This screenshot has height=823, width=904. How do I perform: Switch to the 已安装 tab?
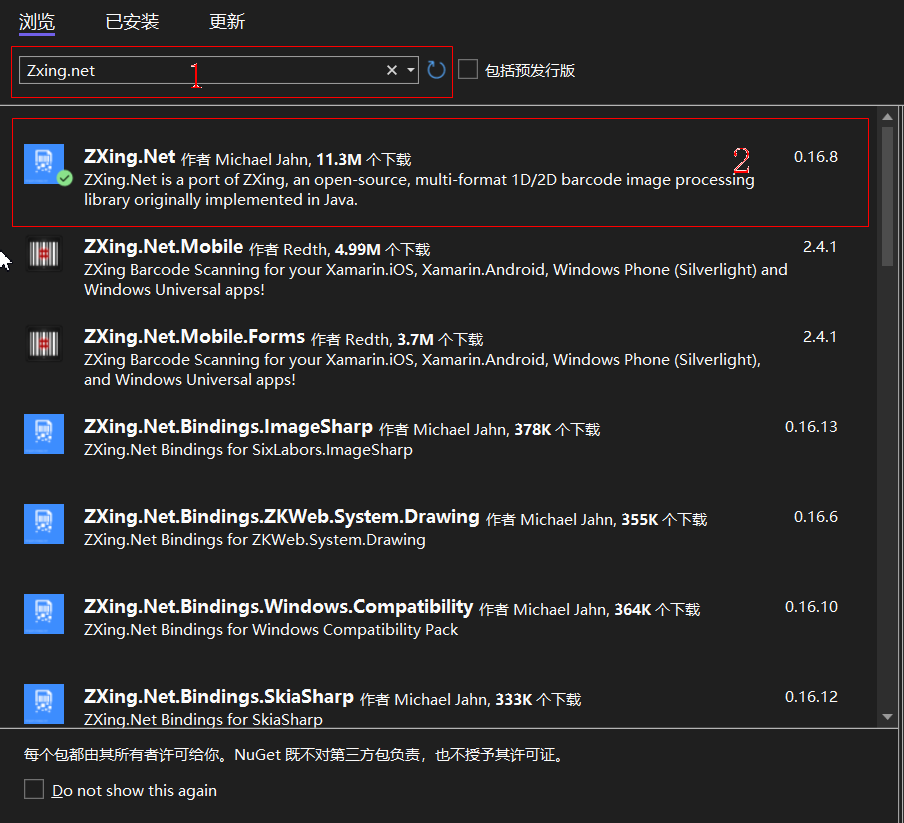coord(132,22)
